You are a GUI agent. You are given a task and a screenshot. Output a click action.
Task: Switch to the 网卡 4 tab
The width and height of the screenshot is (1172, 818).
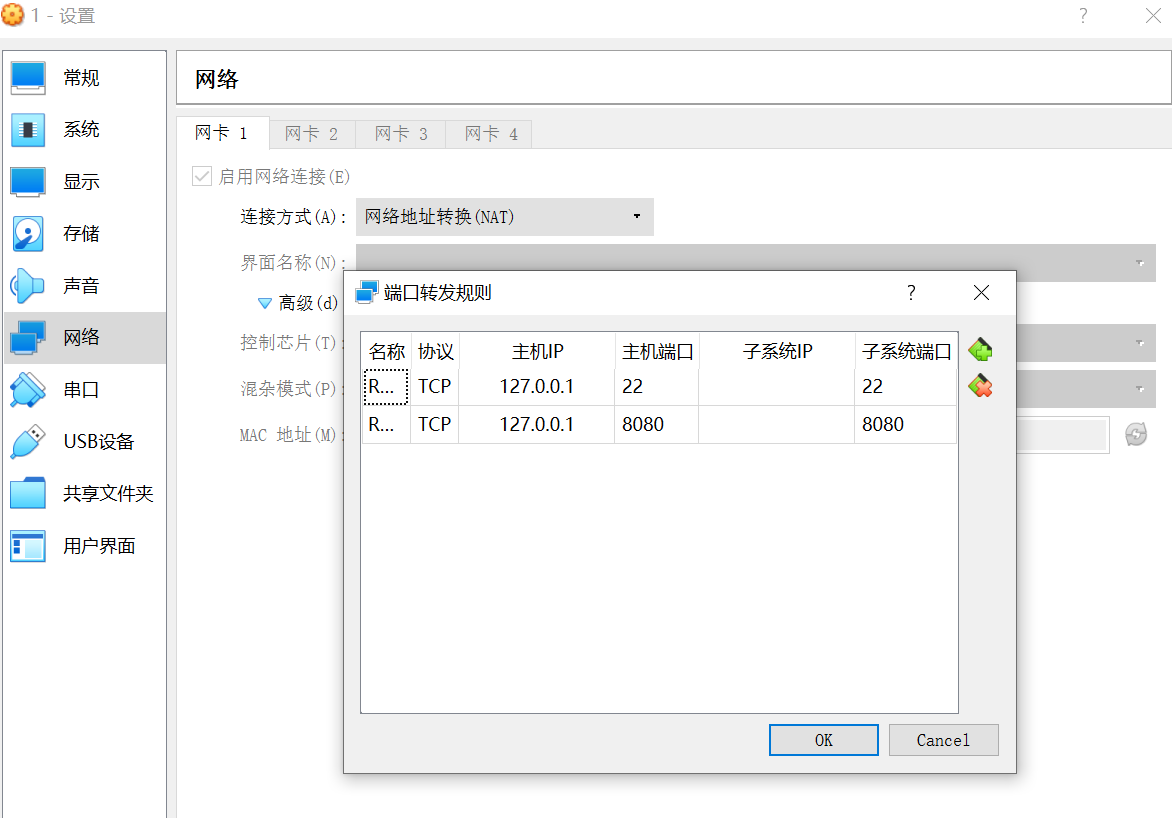[x=489, y=133]
